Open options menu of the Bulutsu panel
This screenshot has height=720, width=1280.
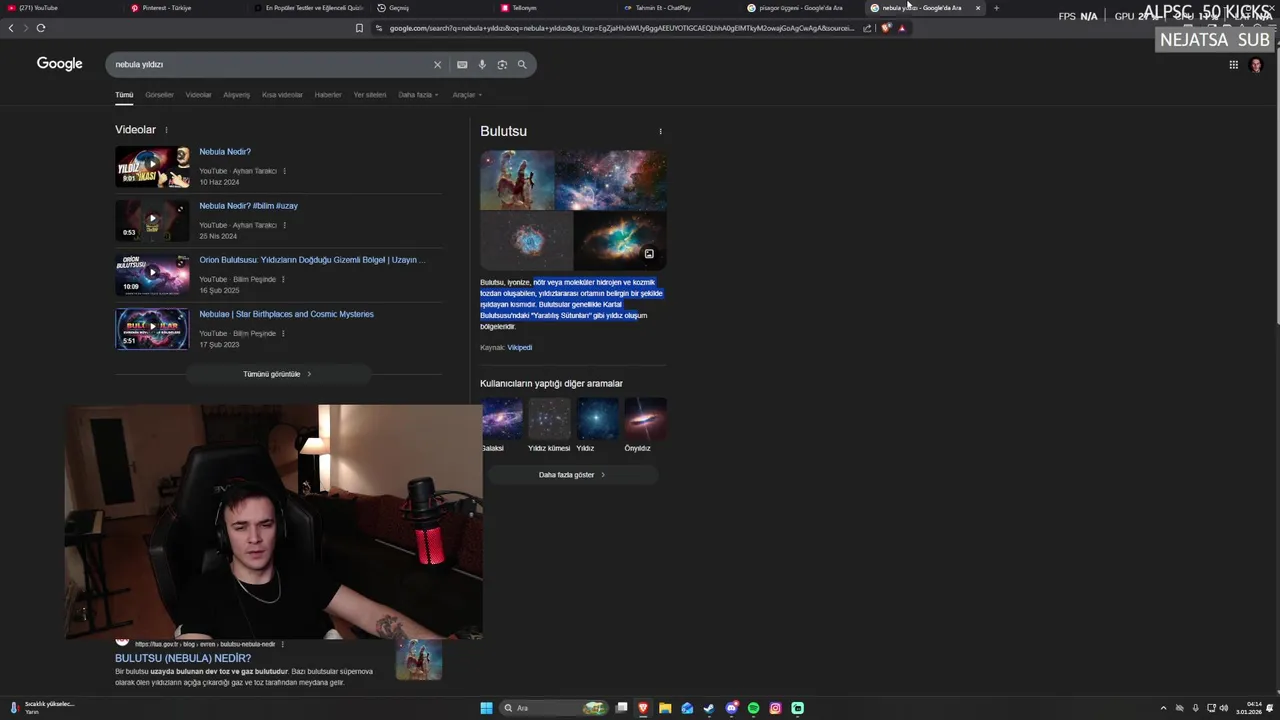pyautogui.click(x=660, y=131)
